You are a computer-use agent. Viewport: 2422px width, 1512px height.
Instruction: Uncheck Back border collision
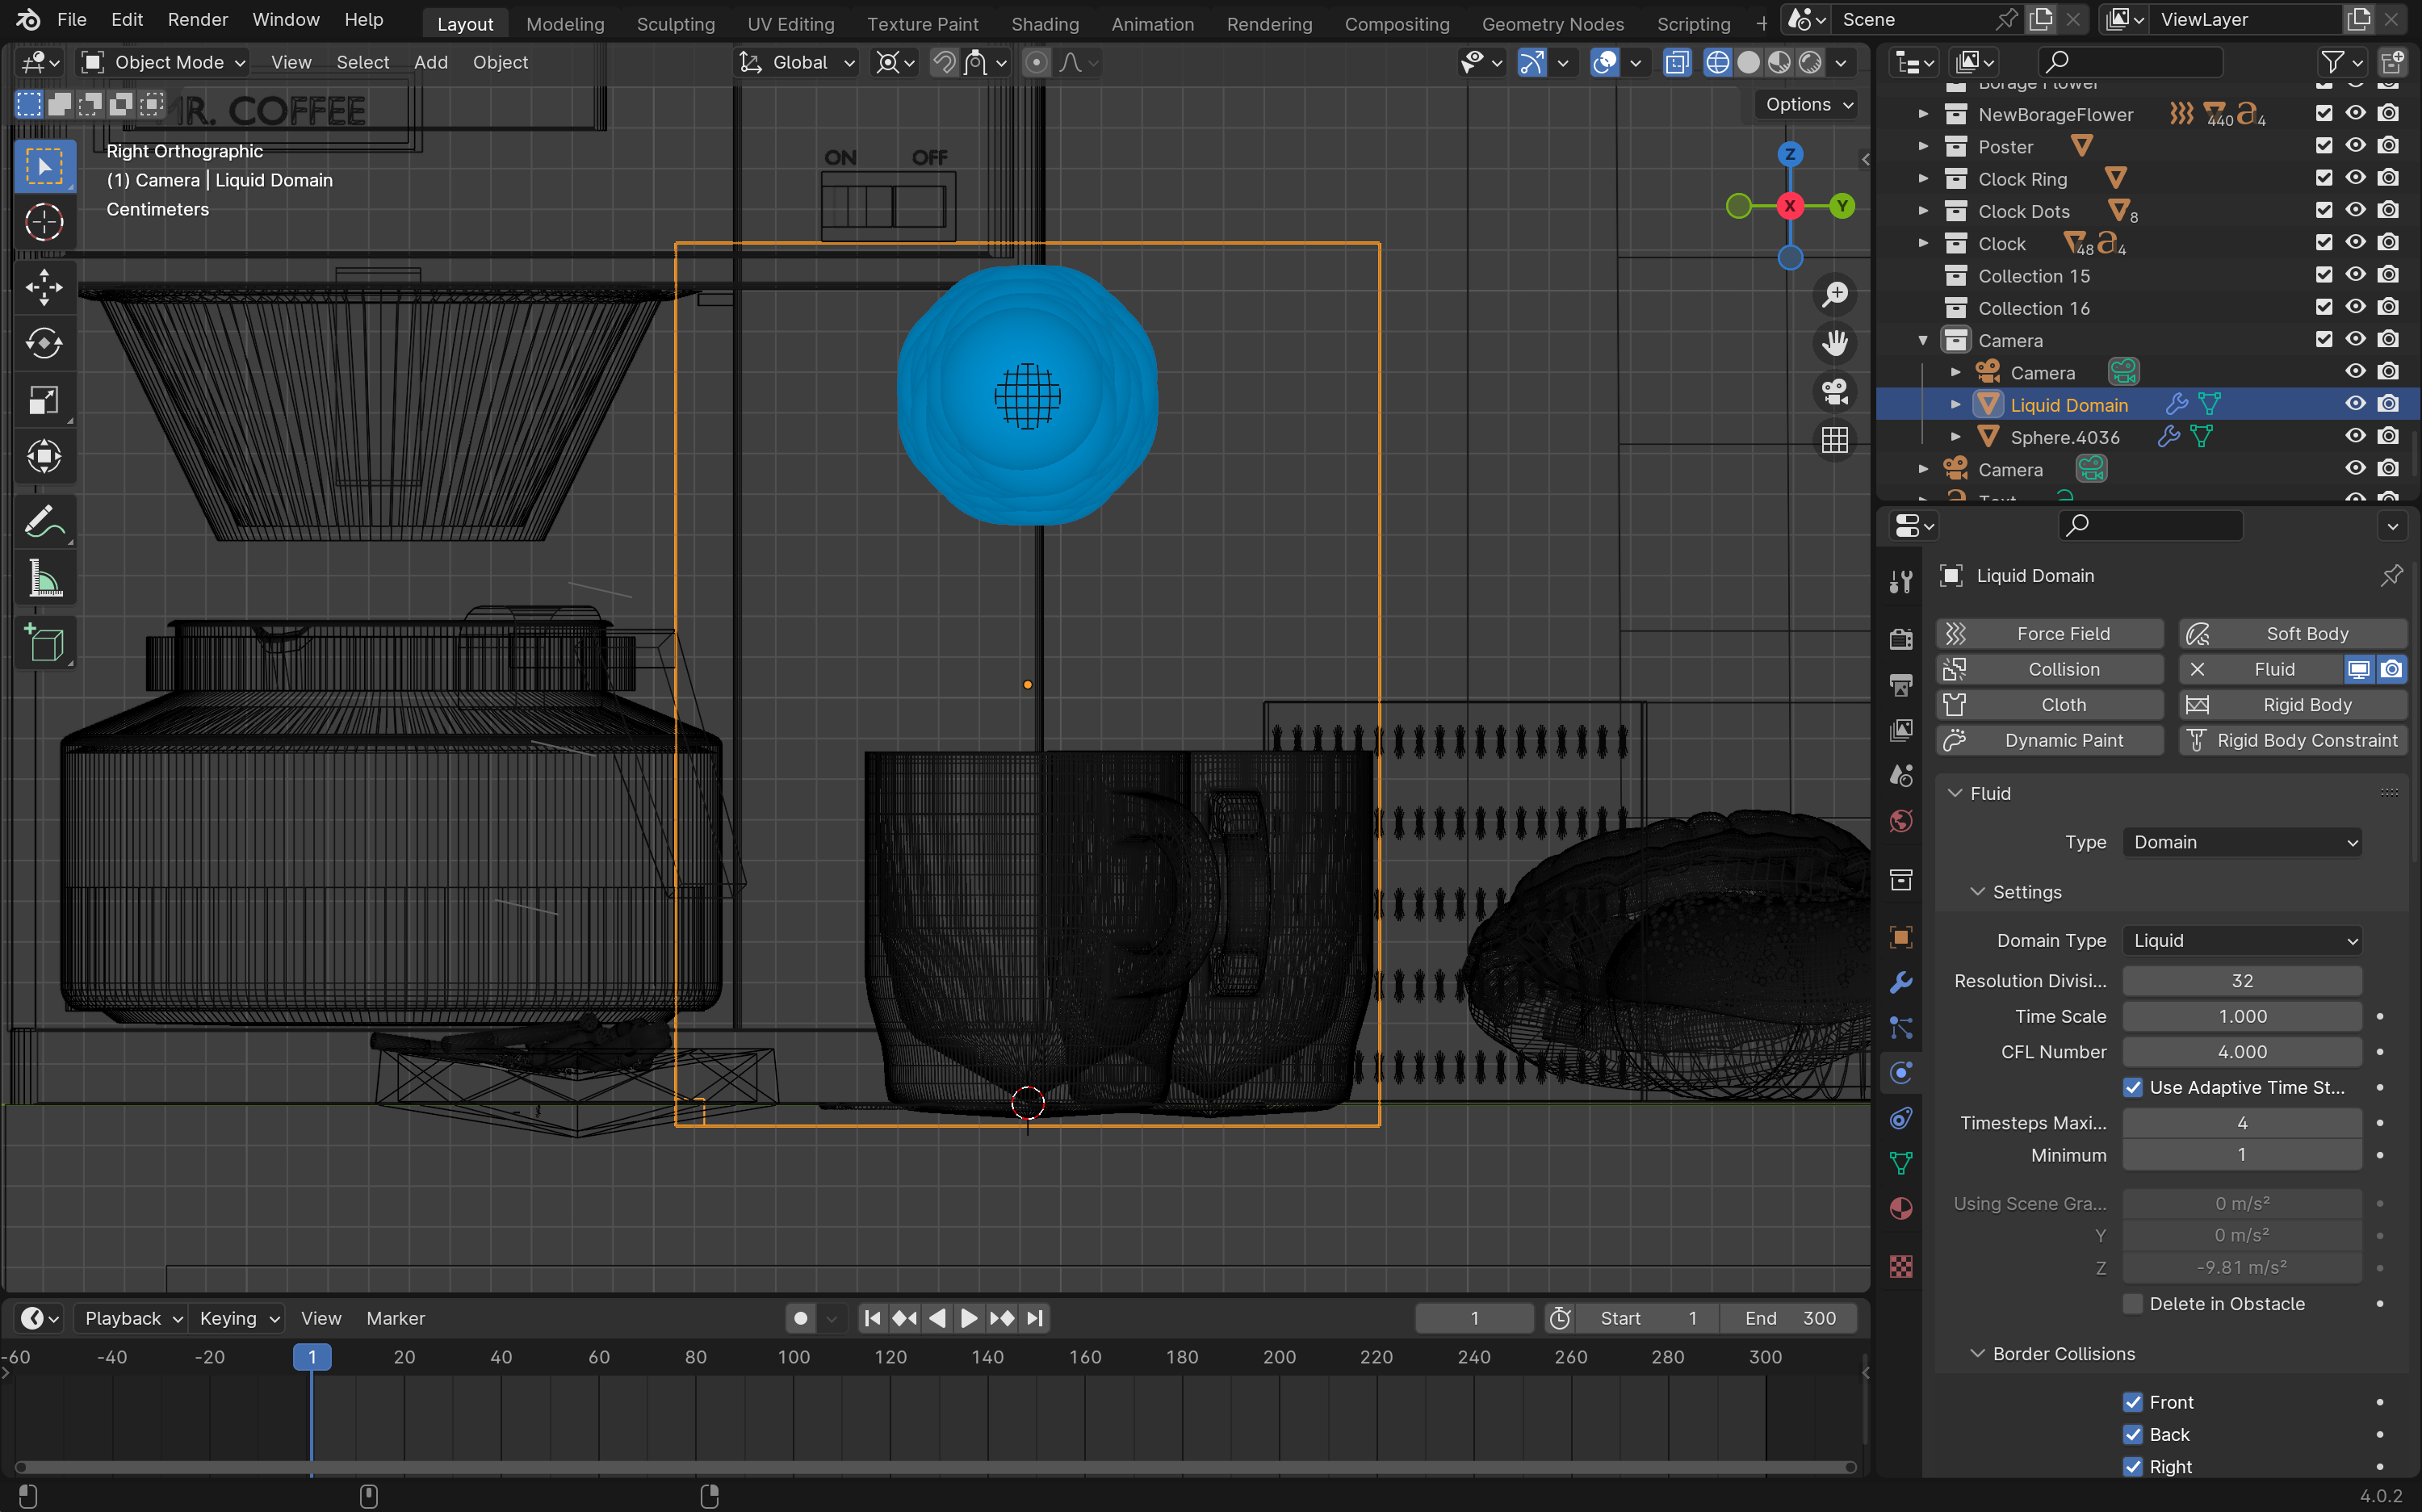[2133, 1434]
